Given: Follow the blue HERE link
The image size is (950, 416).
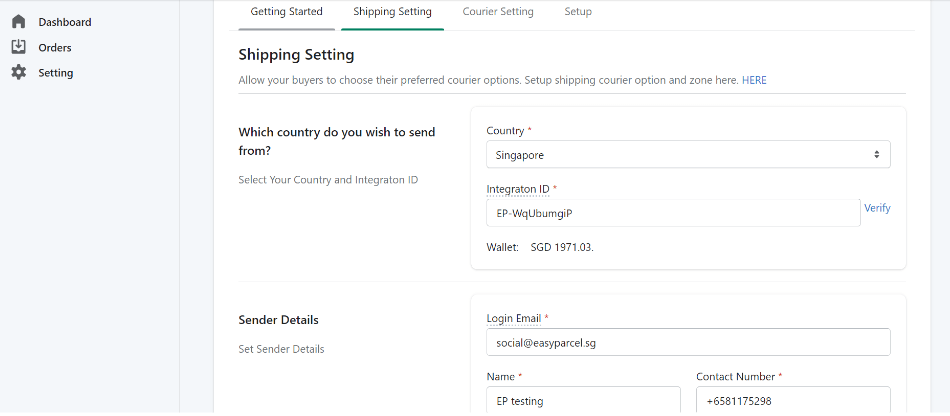Looking at the screenshot, I should pos(754,80).
